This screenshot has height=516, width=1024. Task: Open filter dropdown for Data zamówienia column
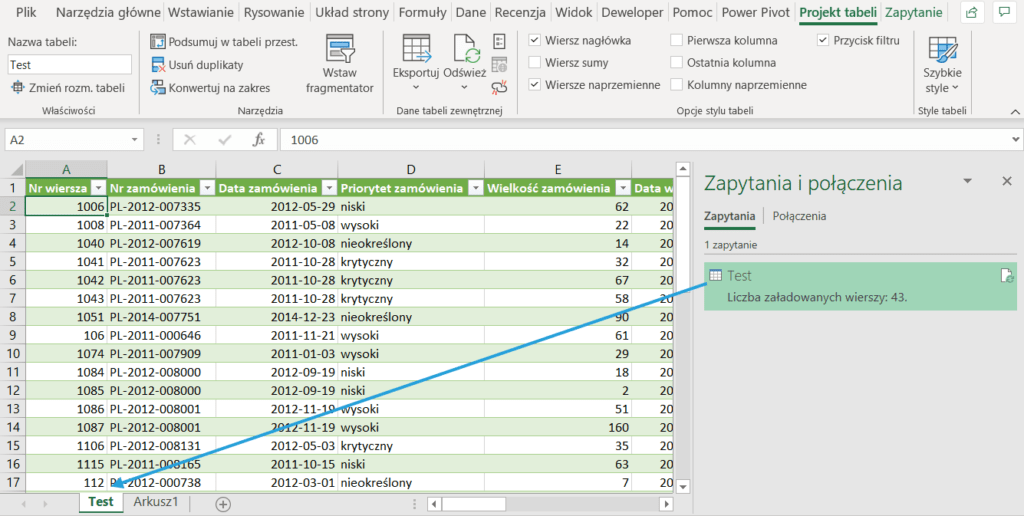coord(327,188)
